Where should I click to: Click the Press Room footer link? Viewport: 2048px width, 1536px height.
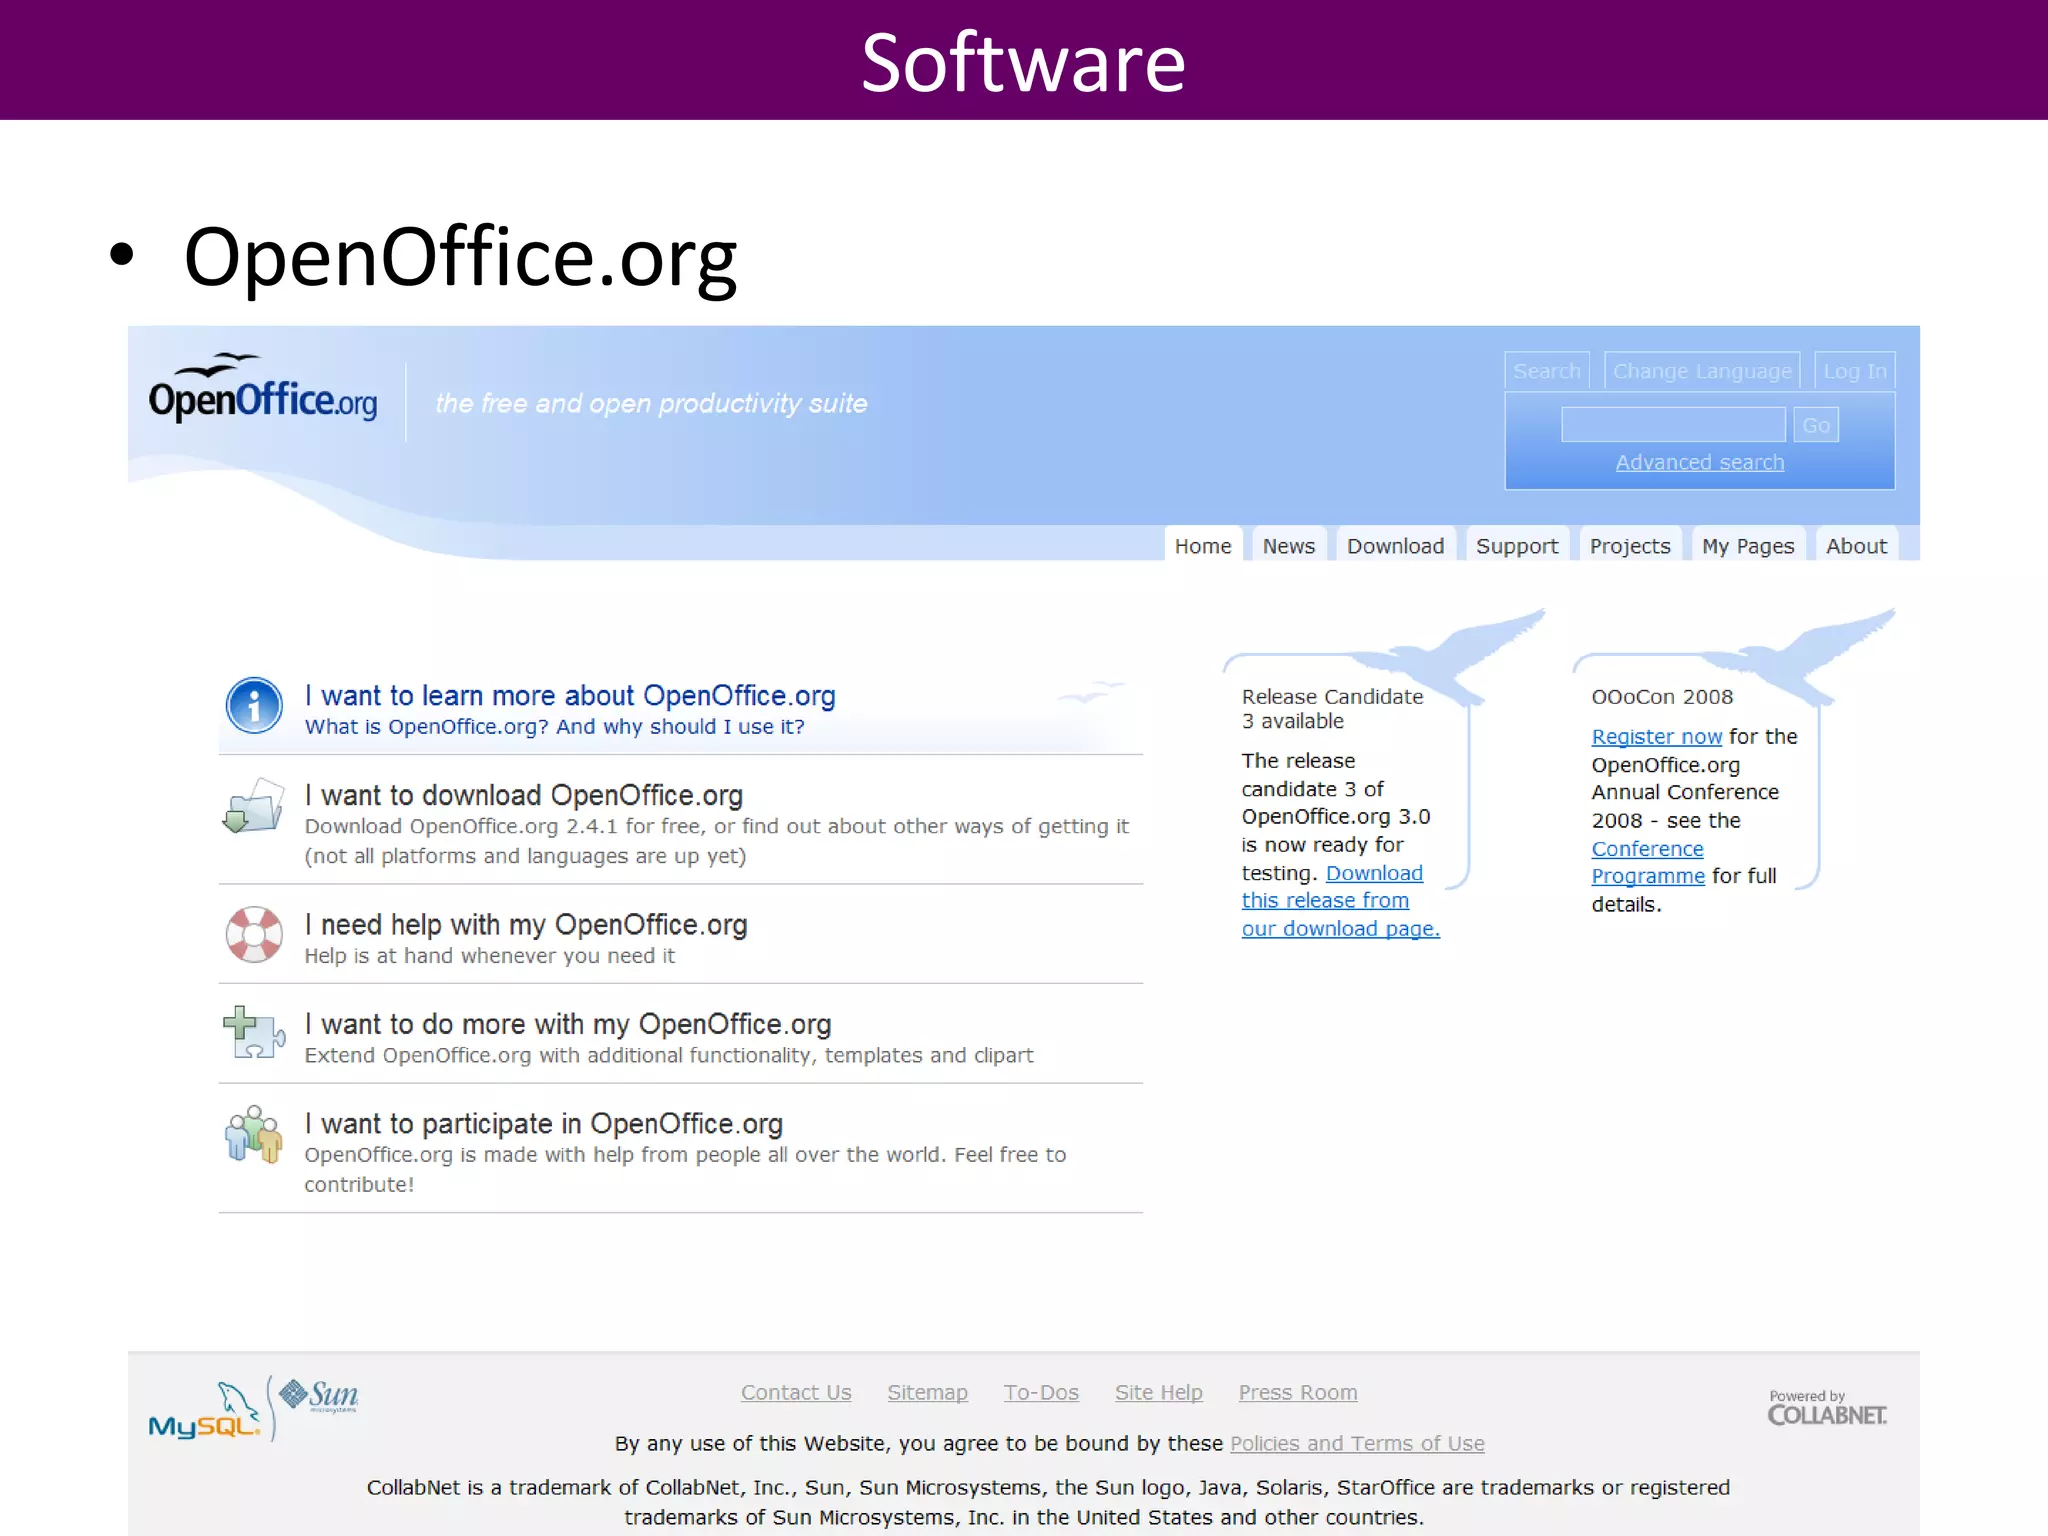(1297, 1392)
